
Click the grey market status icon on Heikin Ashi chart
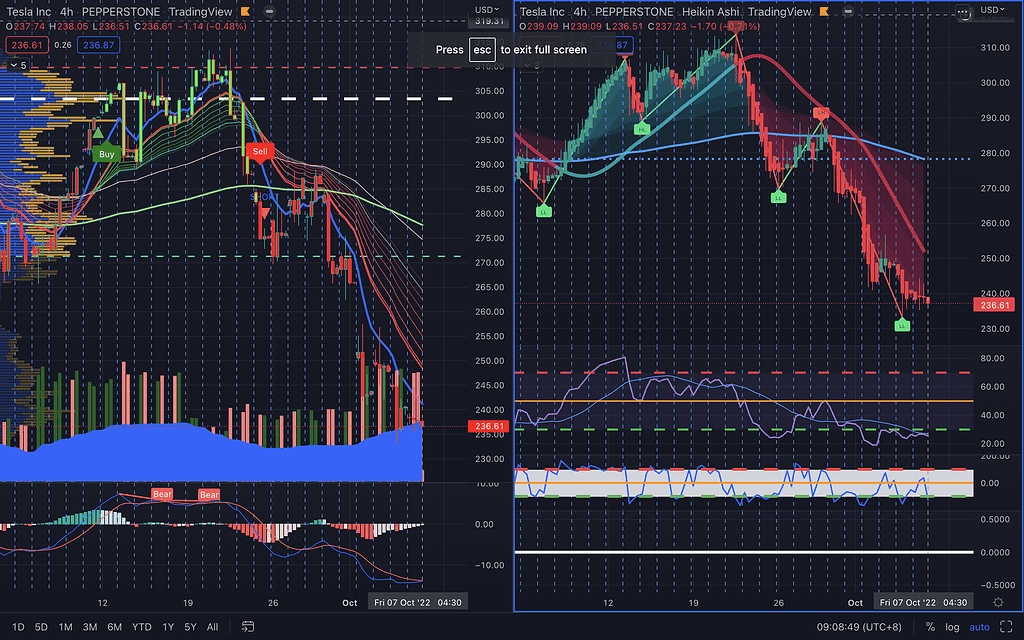point(848,11)
